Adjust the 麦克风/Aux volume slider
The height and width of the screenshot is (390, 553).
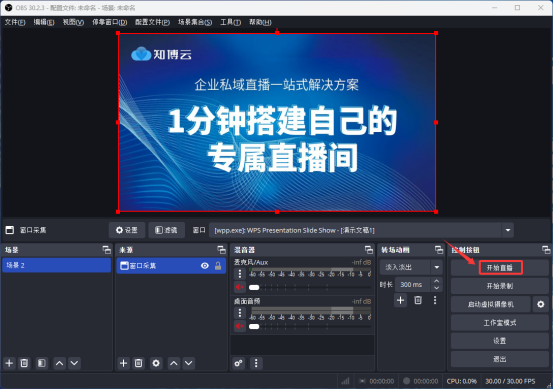pos(310,287)
